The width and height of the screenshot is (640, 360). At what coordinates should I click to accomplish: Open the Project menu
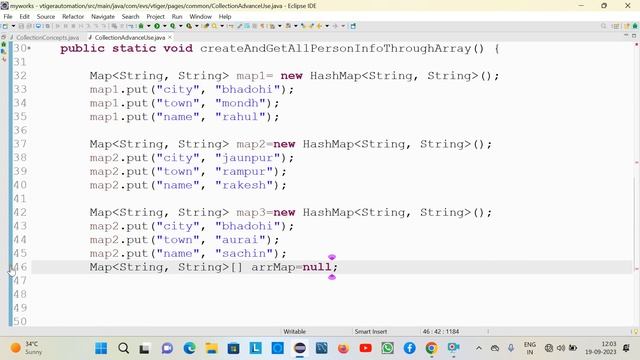coord(156,16)
